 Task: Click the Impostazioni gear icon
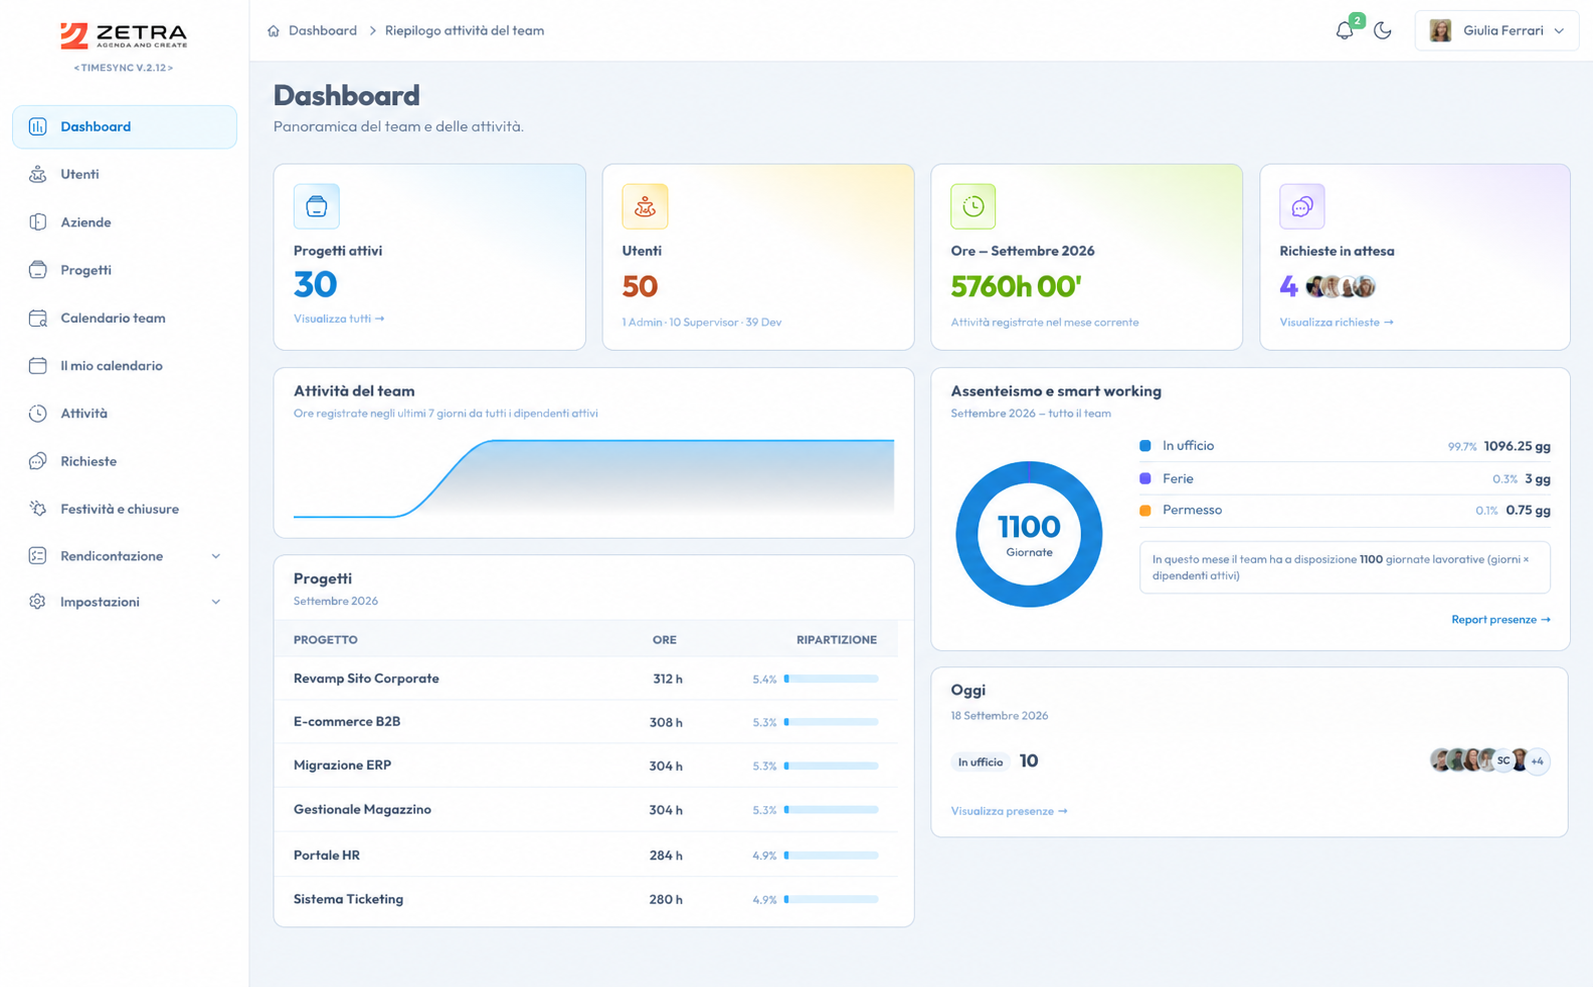pyautogui.click(x=38, y=602)
